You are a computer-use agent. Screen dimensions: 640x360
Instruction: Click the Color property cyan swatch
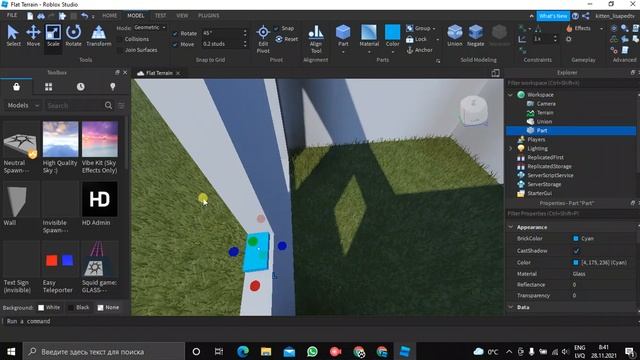coord(576,262)
